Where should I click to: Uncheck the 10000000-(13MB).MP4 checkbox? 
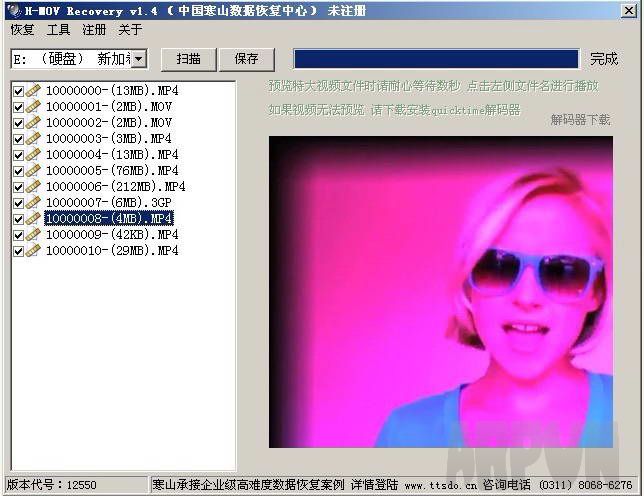[x=18, y=91]
